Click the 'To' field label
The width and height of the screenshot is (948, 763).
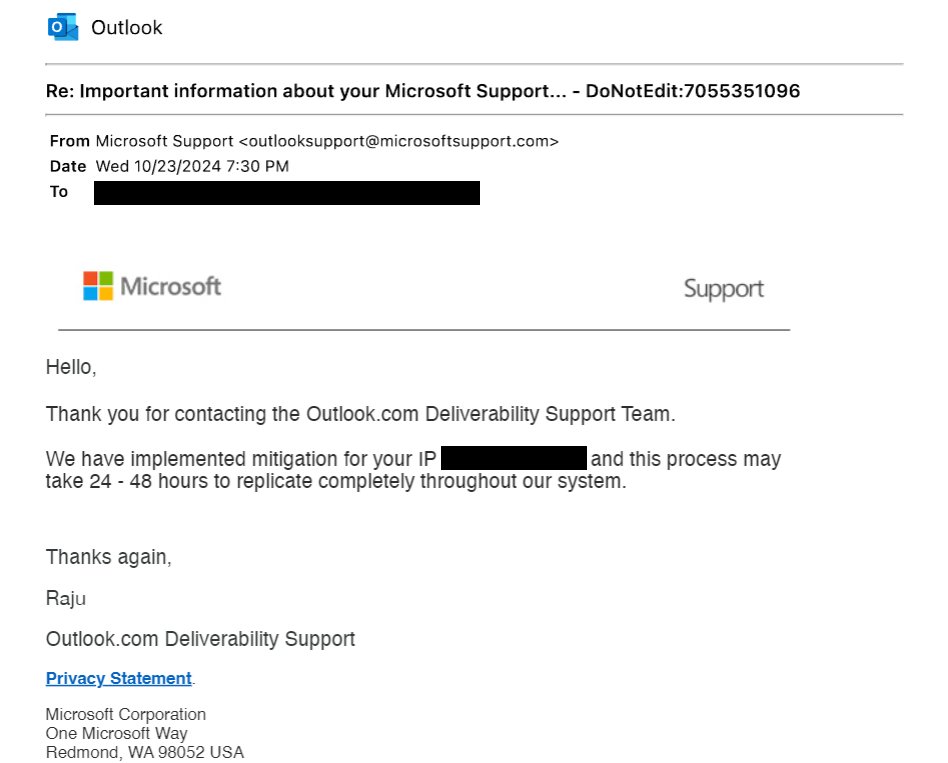click(x=59, y=192)
